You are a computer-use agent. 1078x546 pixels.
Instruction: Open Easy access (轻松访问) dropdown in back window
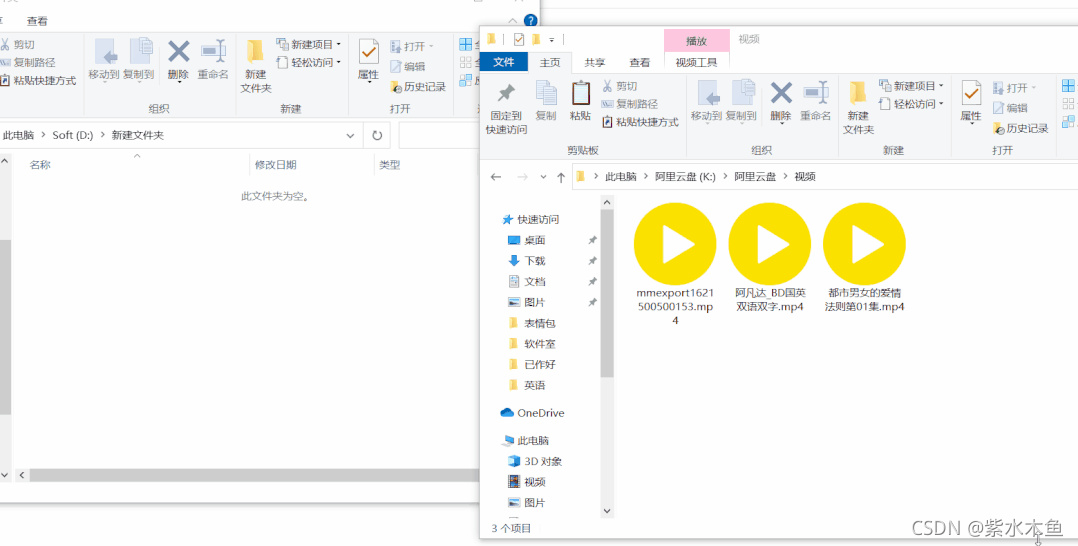[x=309, y=62]
